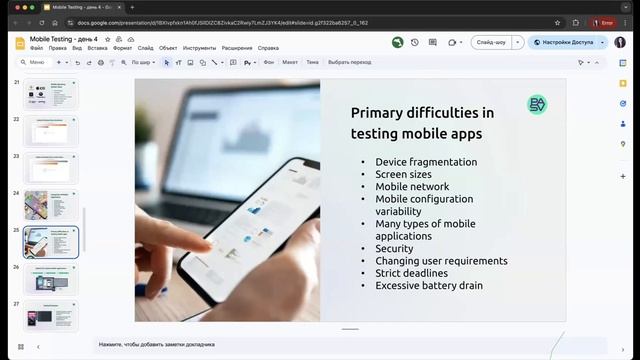Click the add comment icon
Viewport: 640px width, 360px height.
(x=233, y=62)
